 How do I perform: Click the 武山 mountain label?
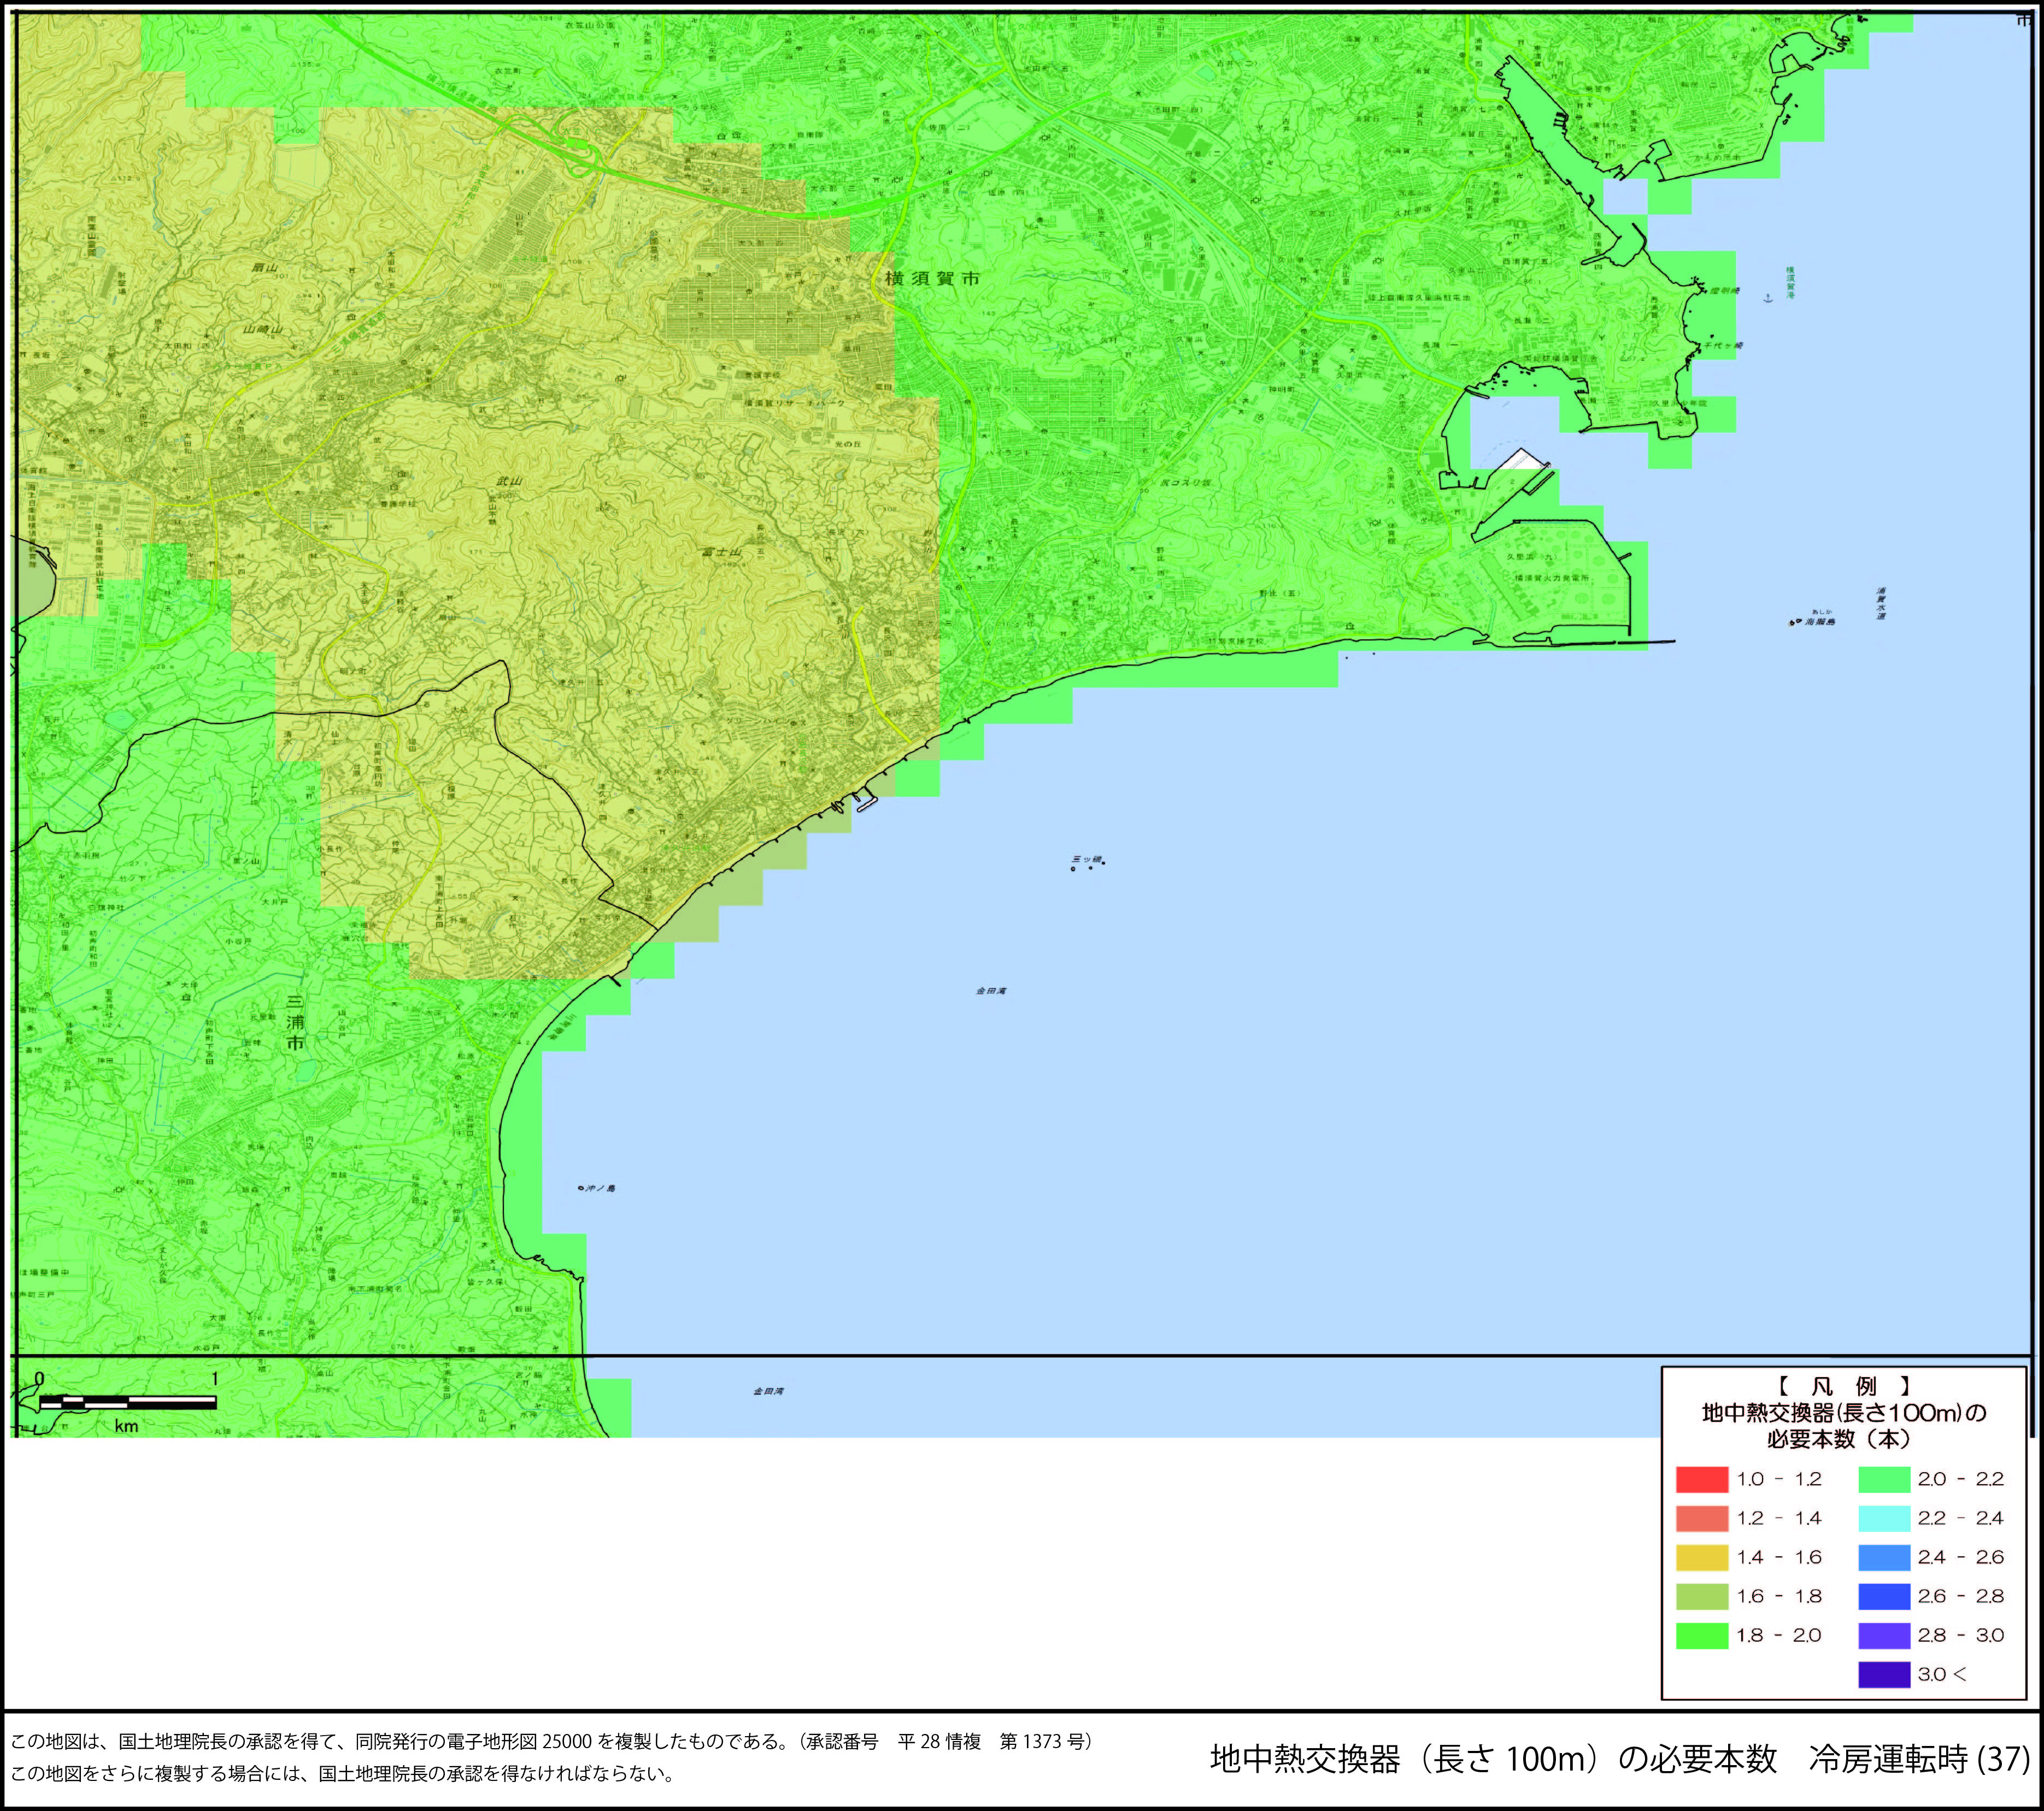pos(510,482)
